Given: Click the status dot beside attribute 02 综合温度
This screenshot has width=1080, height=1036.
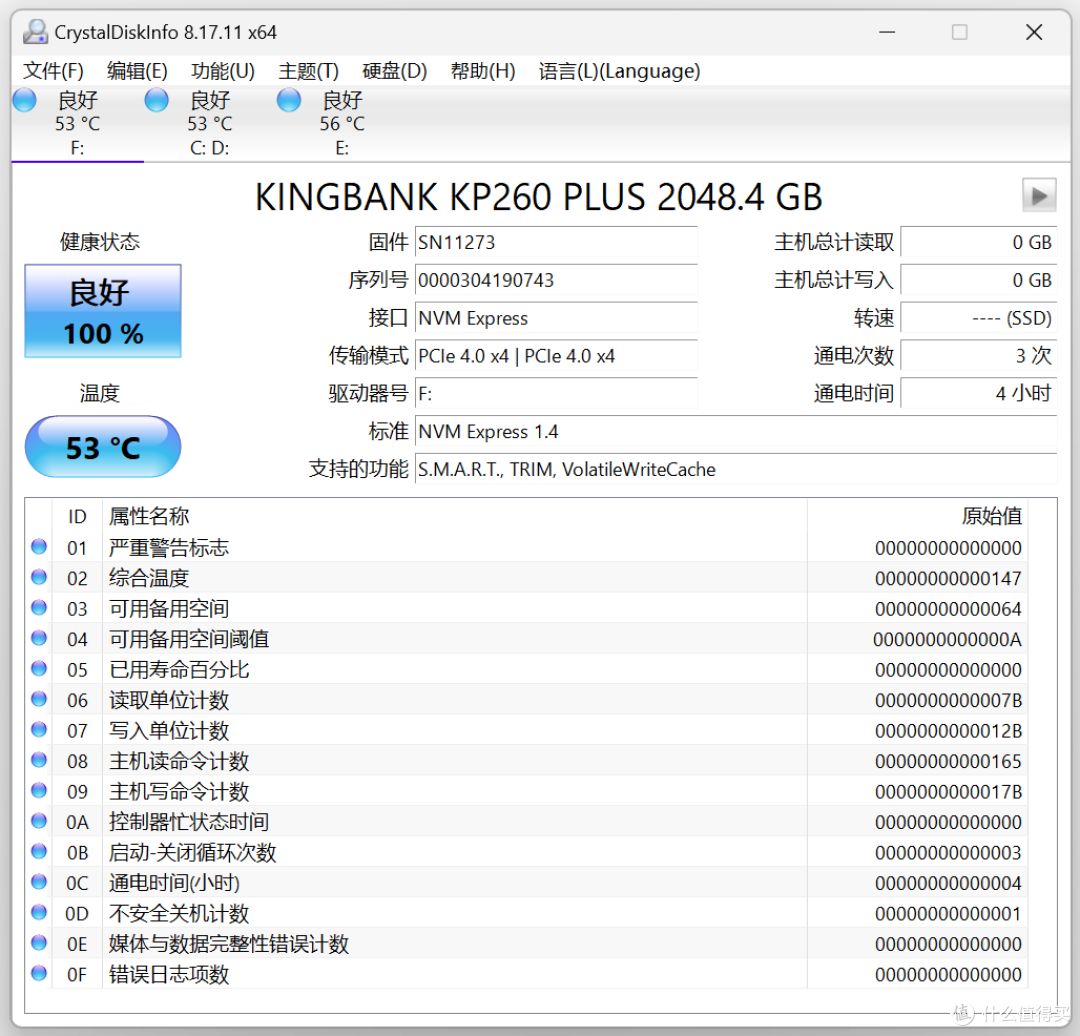Looking at the screenshot, I should (38, 577).
